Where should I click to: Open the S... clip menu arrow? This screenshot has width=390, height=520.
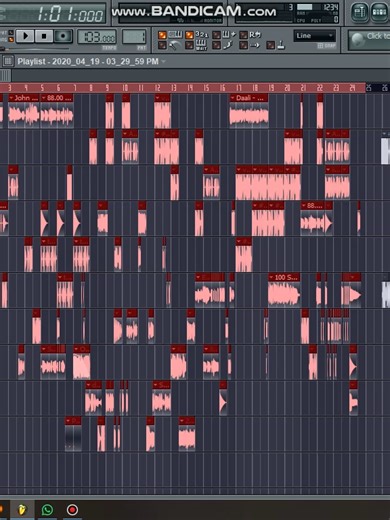pyautogui.click(x=155, y=385)
